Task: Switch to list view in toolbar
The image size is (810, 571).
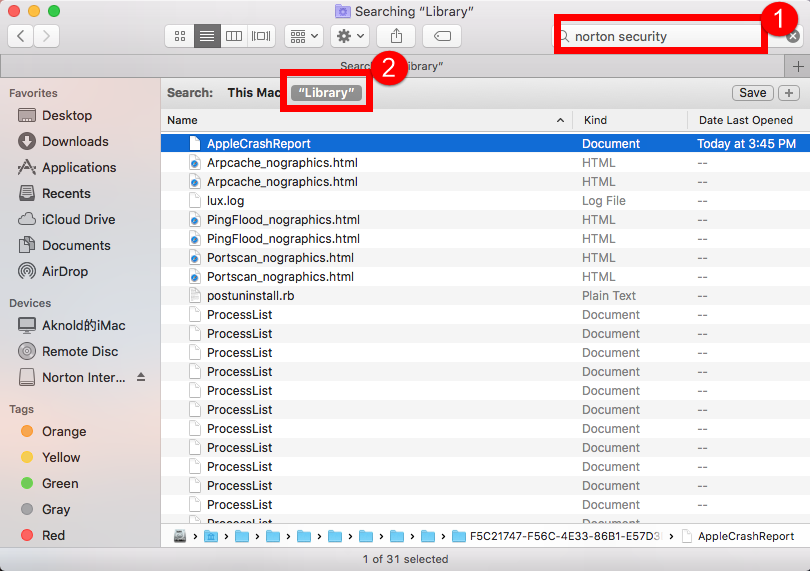Action: click(207, 36)
